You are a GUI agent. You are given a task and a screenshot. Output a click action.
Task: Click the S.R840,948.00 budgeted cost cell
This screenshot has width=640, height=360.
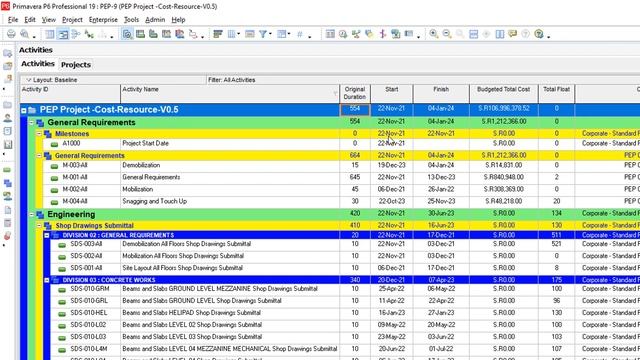coord(504,177)
